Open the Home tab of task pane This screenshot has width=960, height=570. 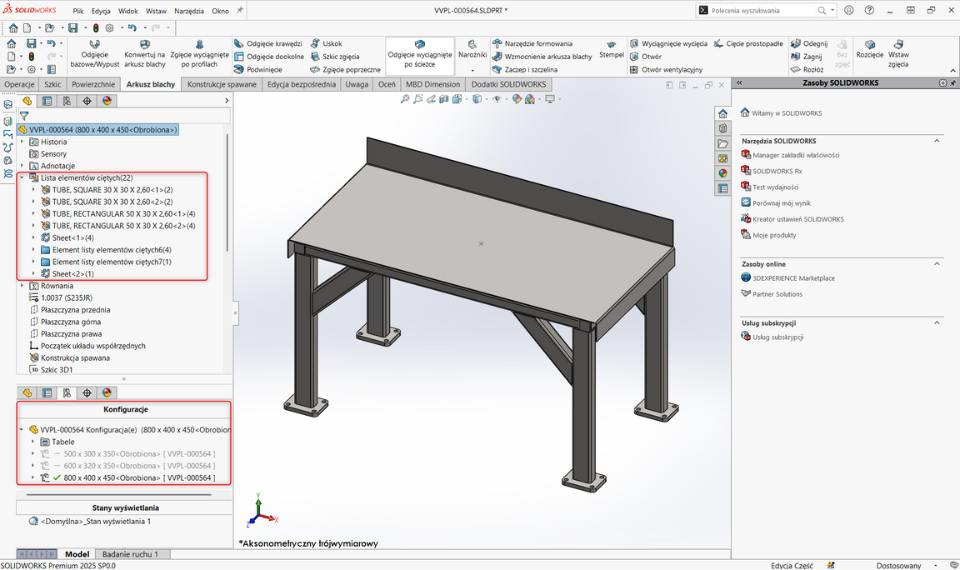coord(723,114)
